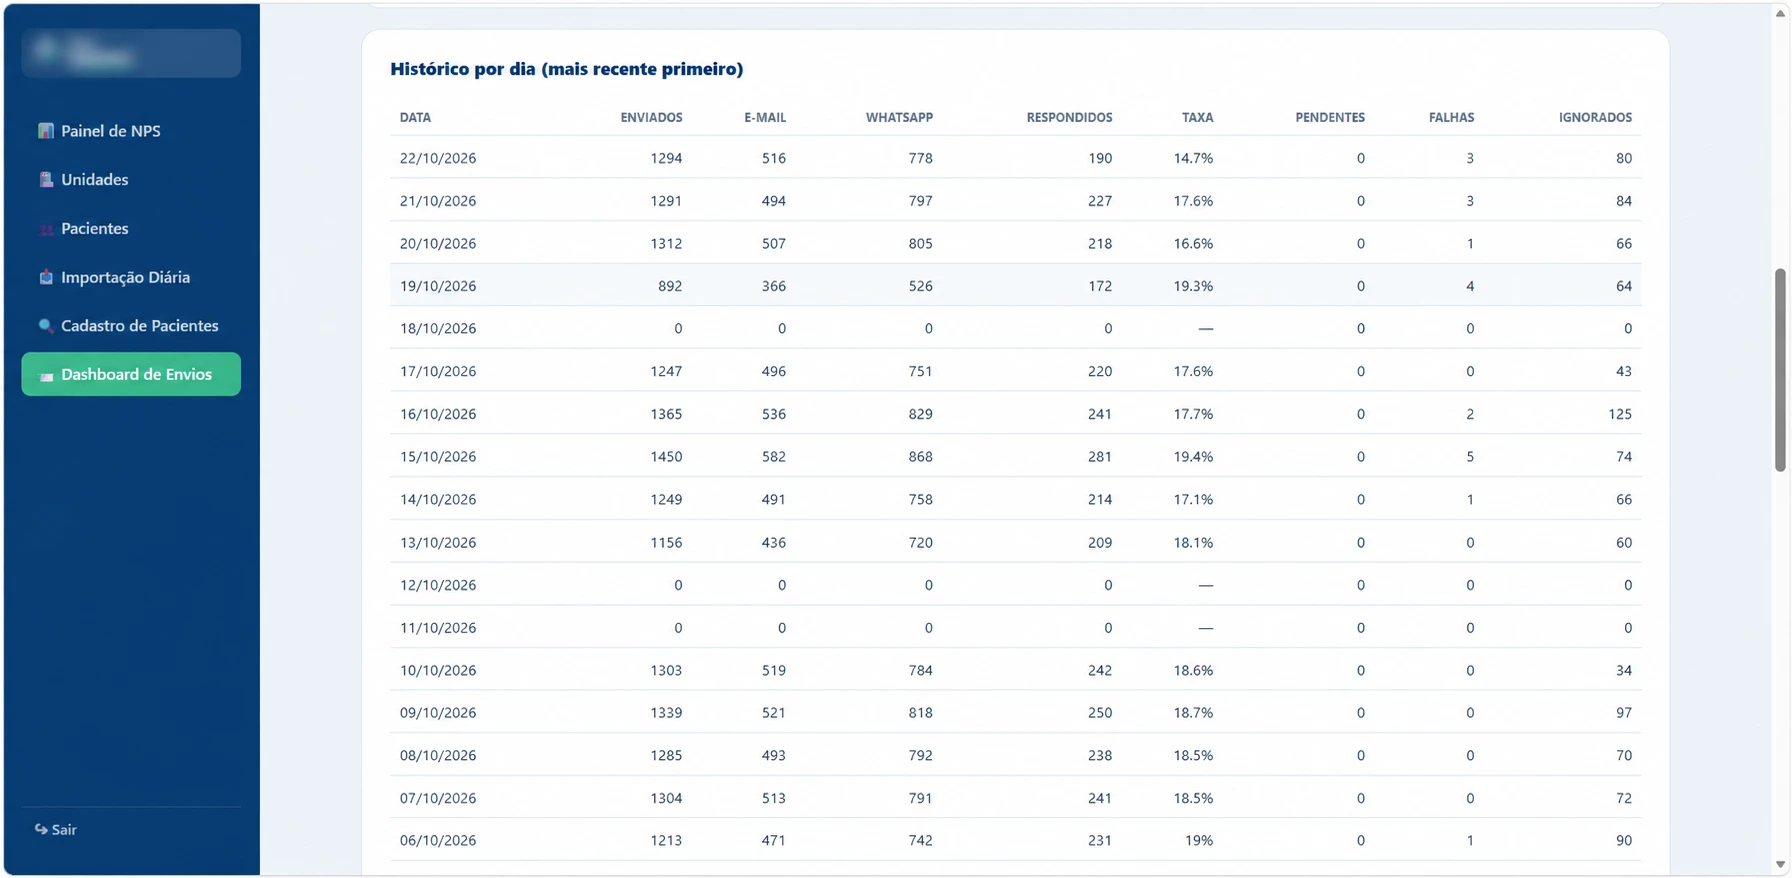Click taxa 14.7% in 22/10/2026 row

(1193, 158)
